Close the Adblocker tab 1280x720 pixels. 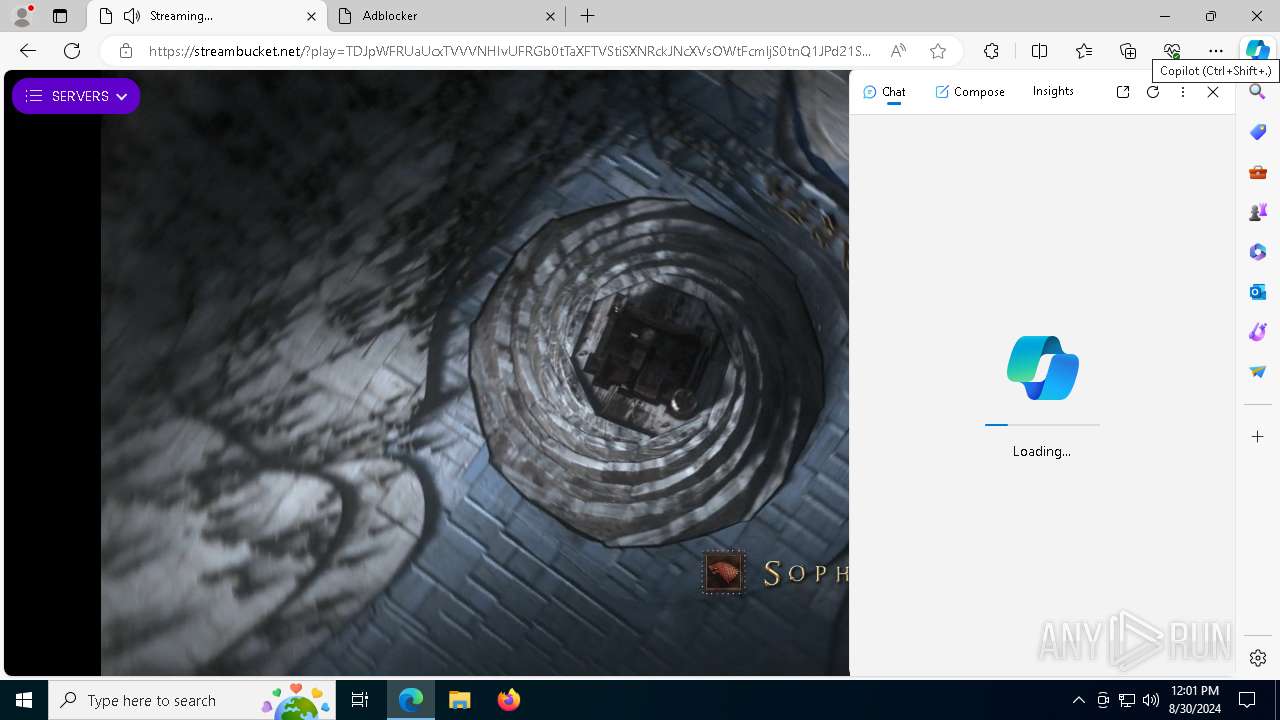[x=551, y=16]
